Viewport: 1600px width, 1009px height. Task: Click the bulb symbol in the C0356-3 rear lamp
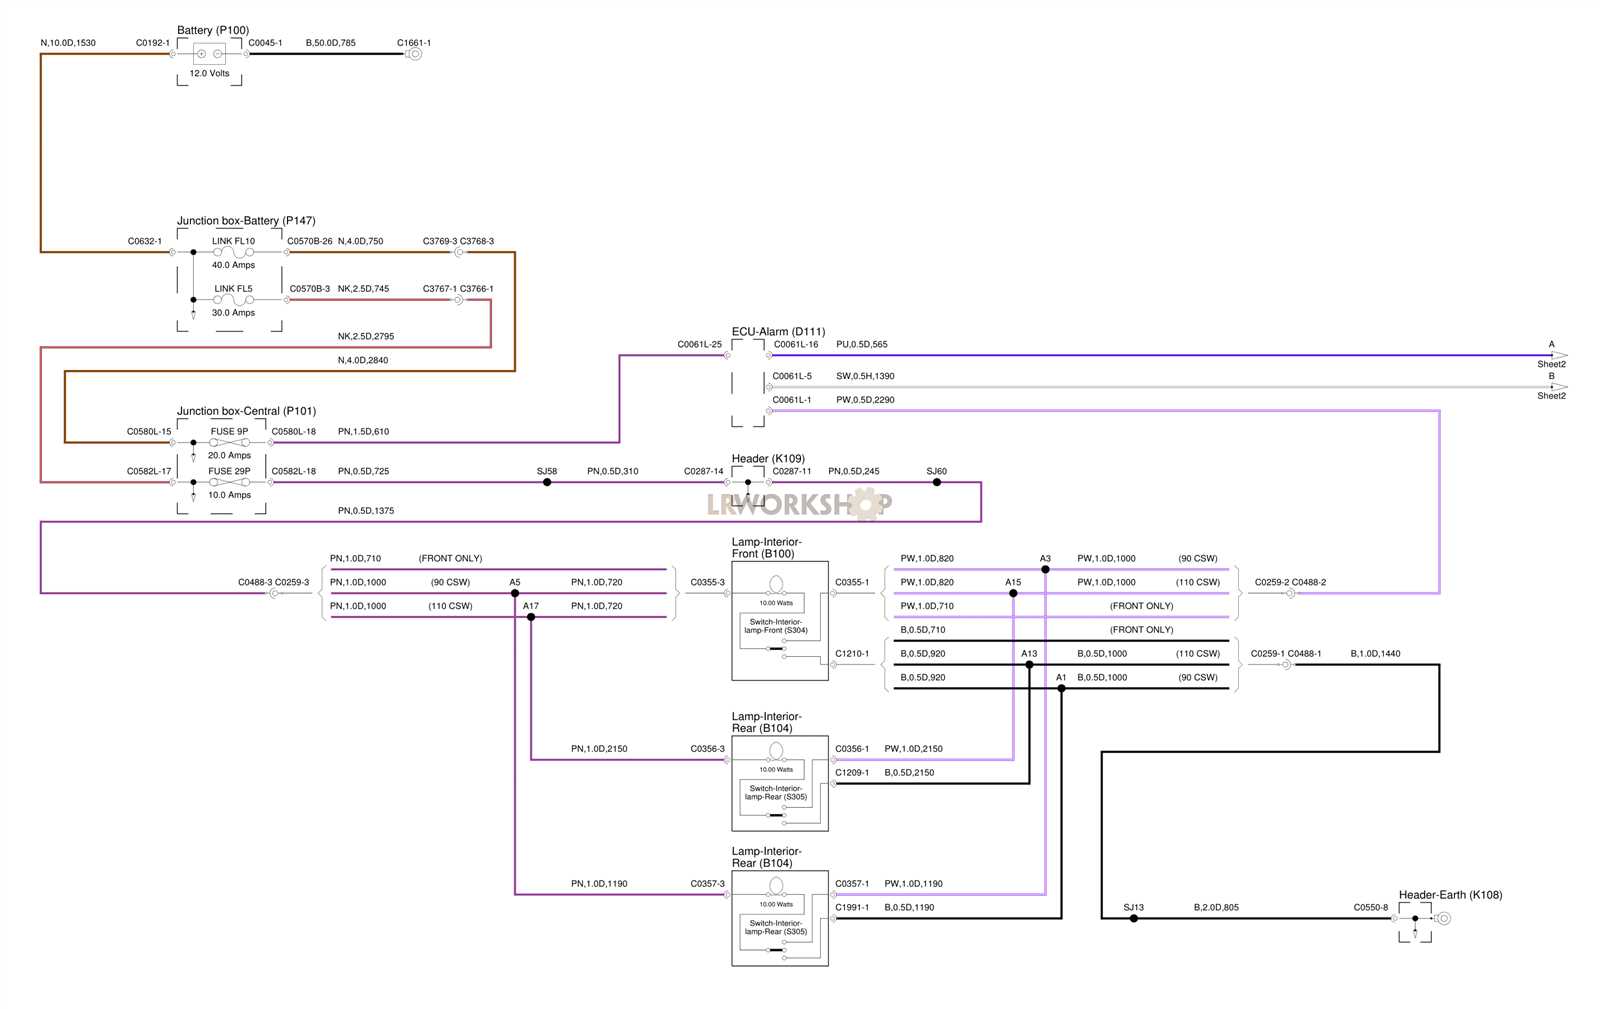point(776,752)
